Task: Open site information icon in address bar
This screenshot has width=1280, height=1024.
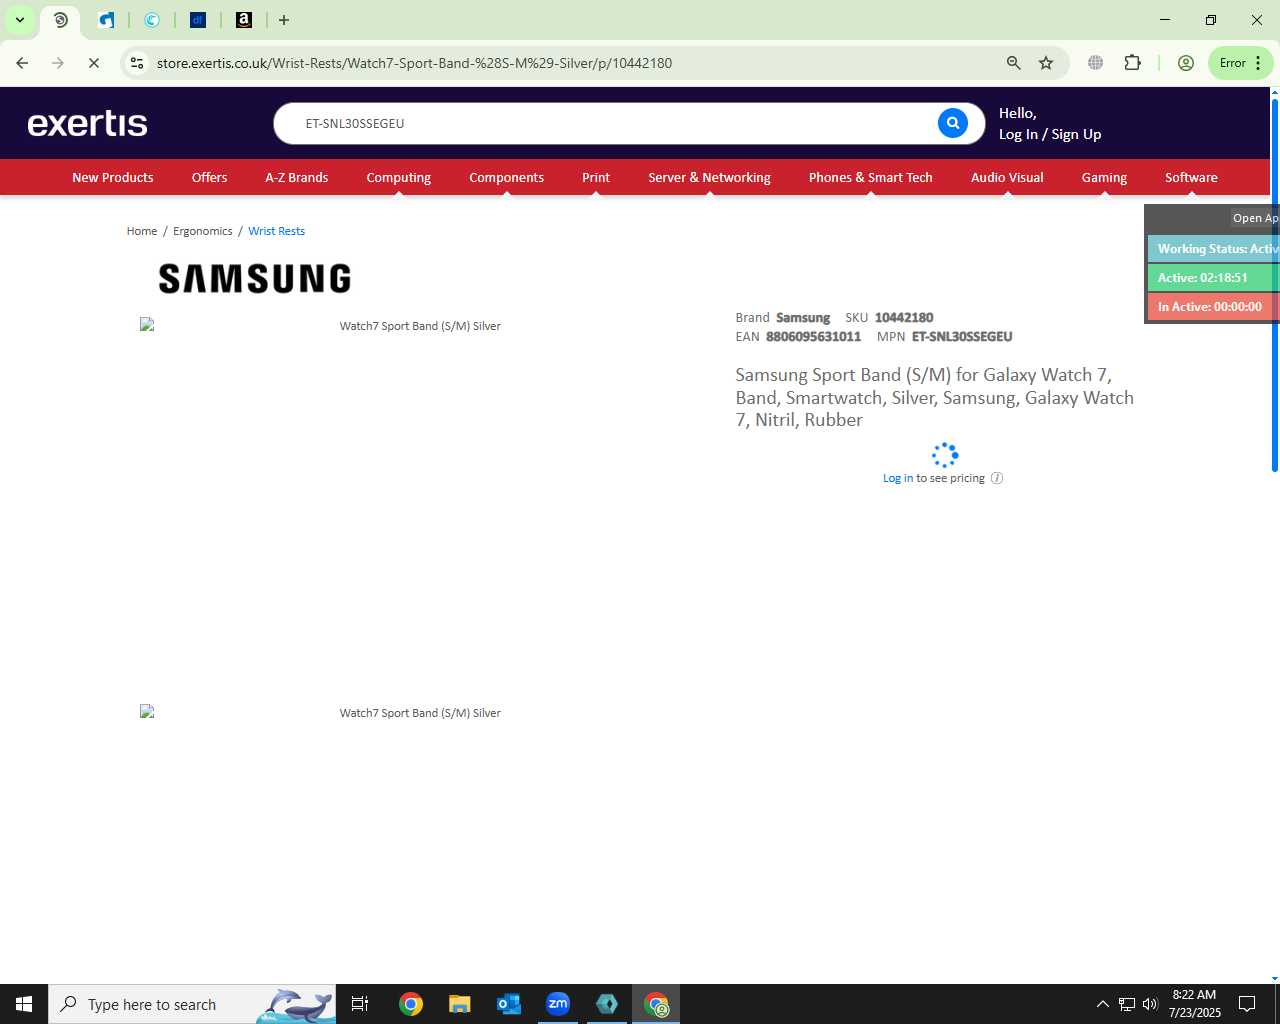Action: pos(137,63)
